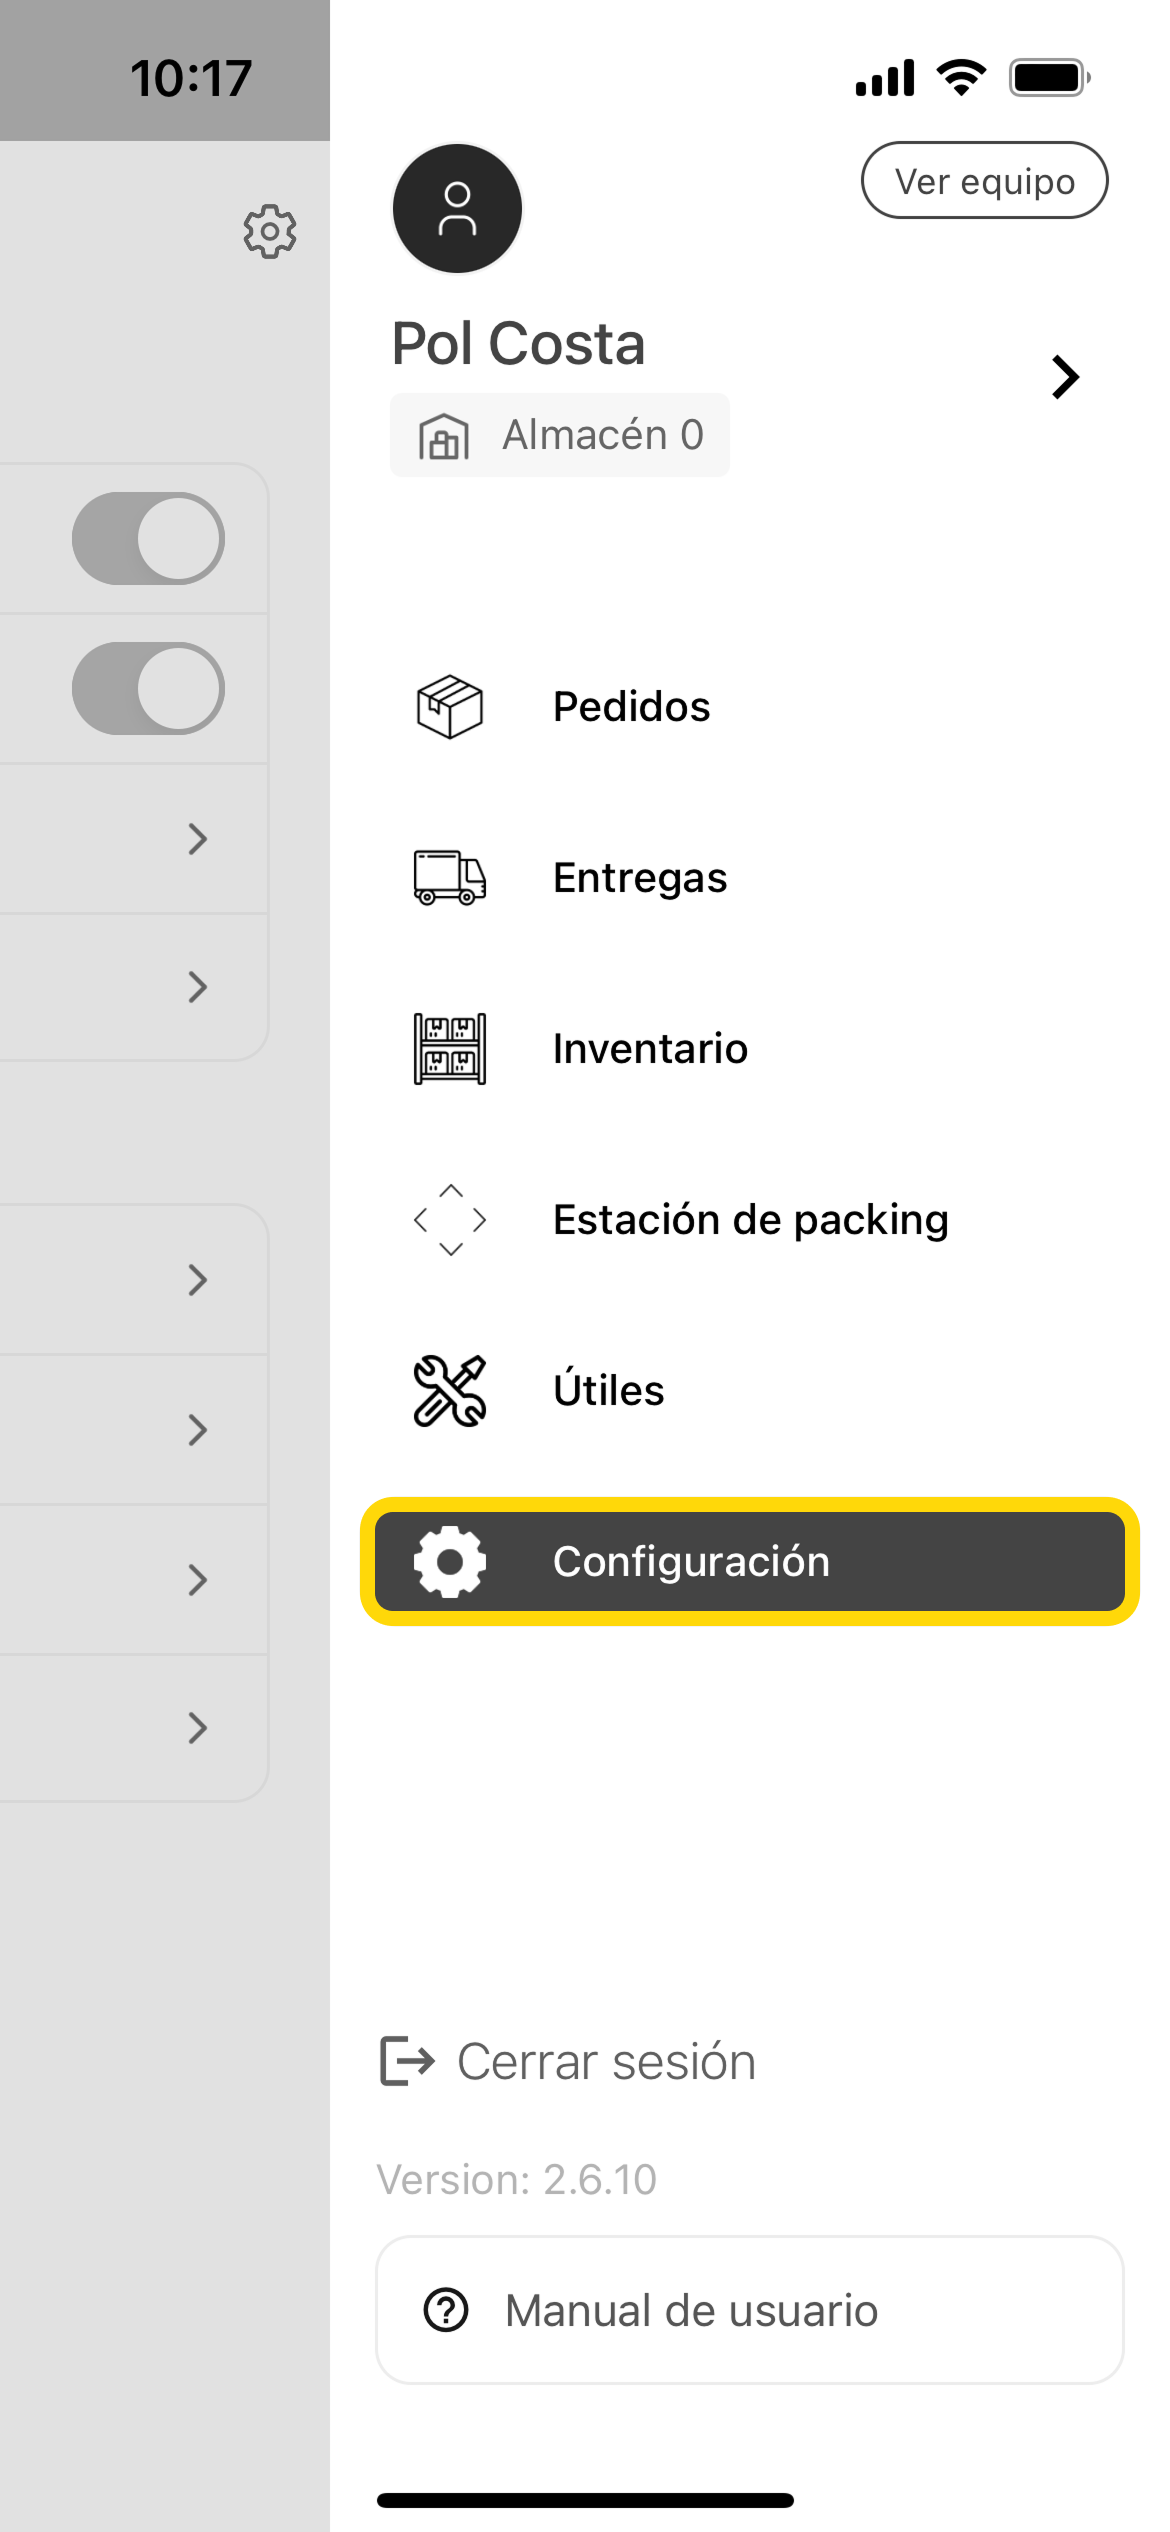Image resolution: width=1170 pixels, height=2532 pixels.
Task: Tap the settings gear above the left panel toggles
Action: click(x=268, y=230)
